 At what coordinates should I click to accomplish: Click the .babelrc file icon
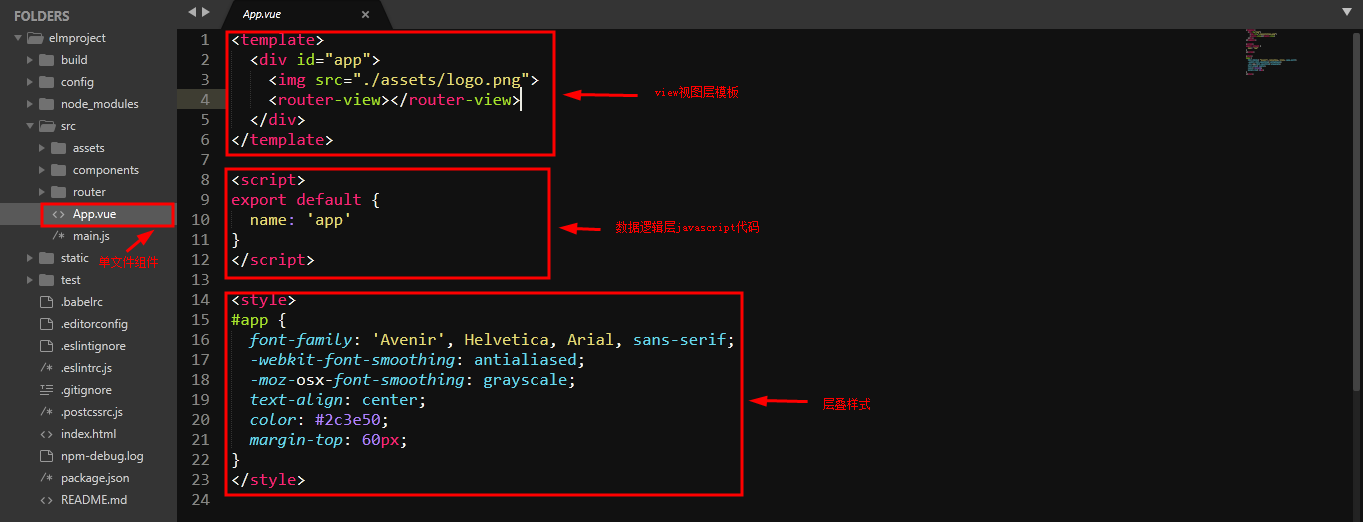[46, 302]
